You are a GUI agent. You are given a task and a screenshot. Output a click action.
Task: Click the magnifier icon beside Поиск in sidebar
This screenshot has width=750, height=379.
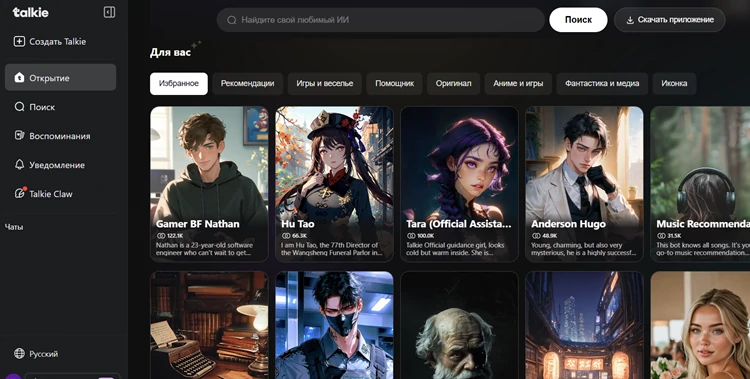pos(19,107)
